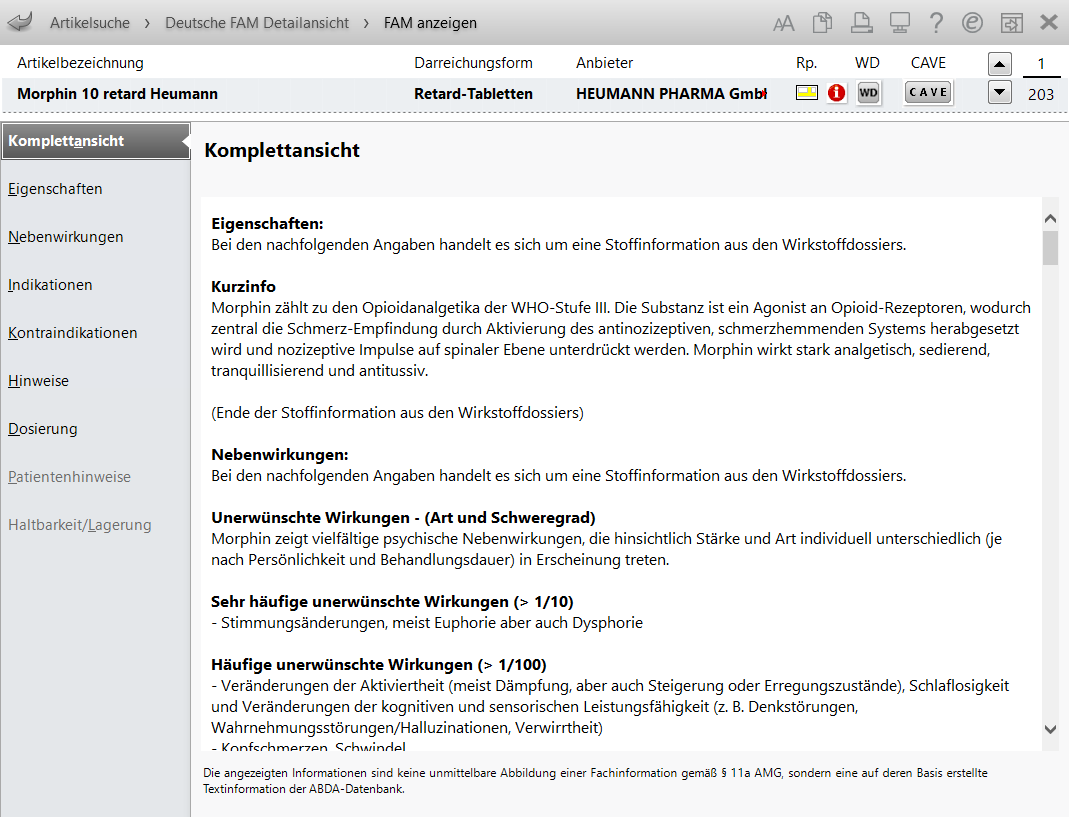This screenshot has width=1069, height=817.
Task: Click the printer icon in the title bar
Action: click(x=861, y=23)
